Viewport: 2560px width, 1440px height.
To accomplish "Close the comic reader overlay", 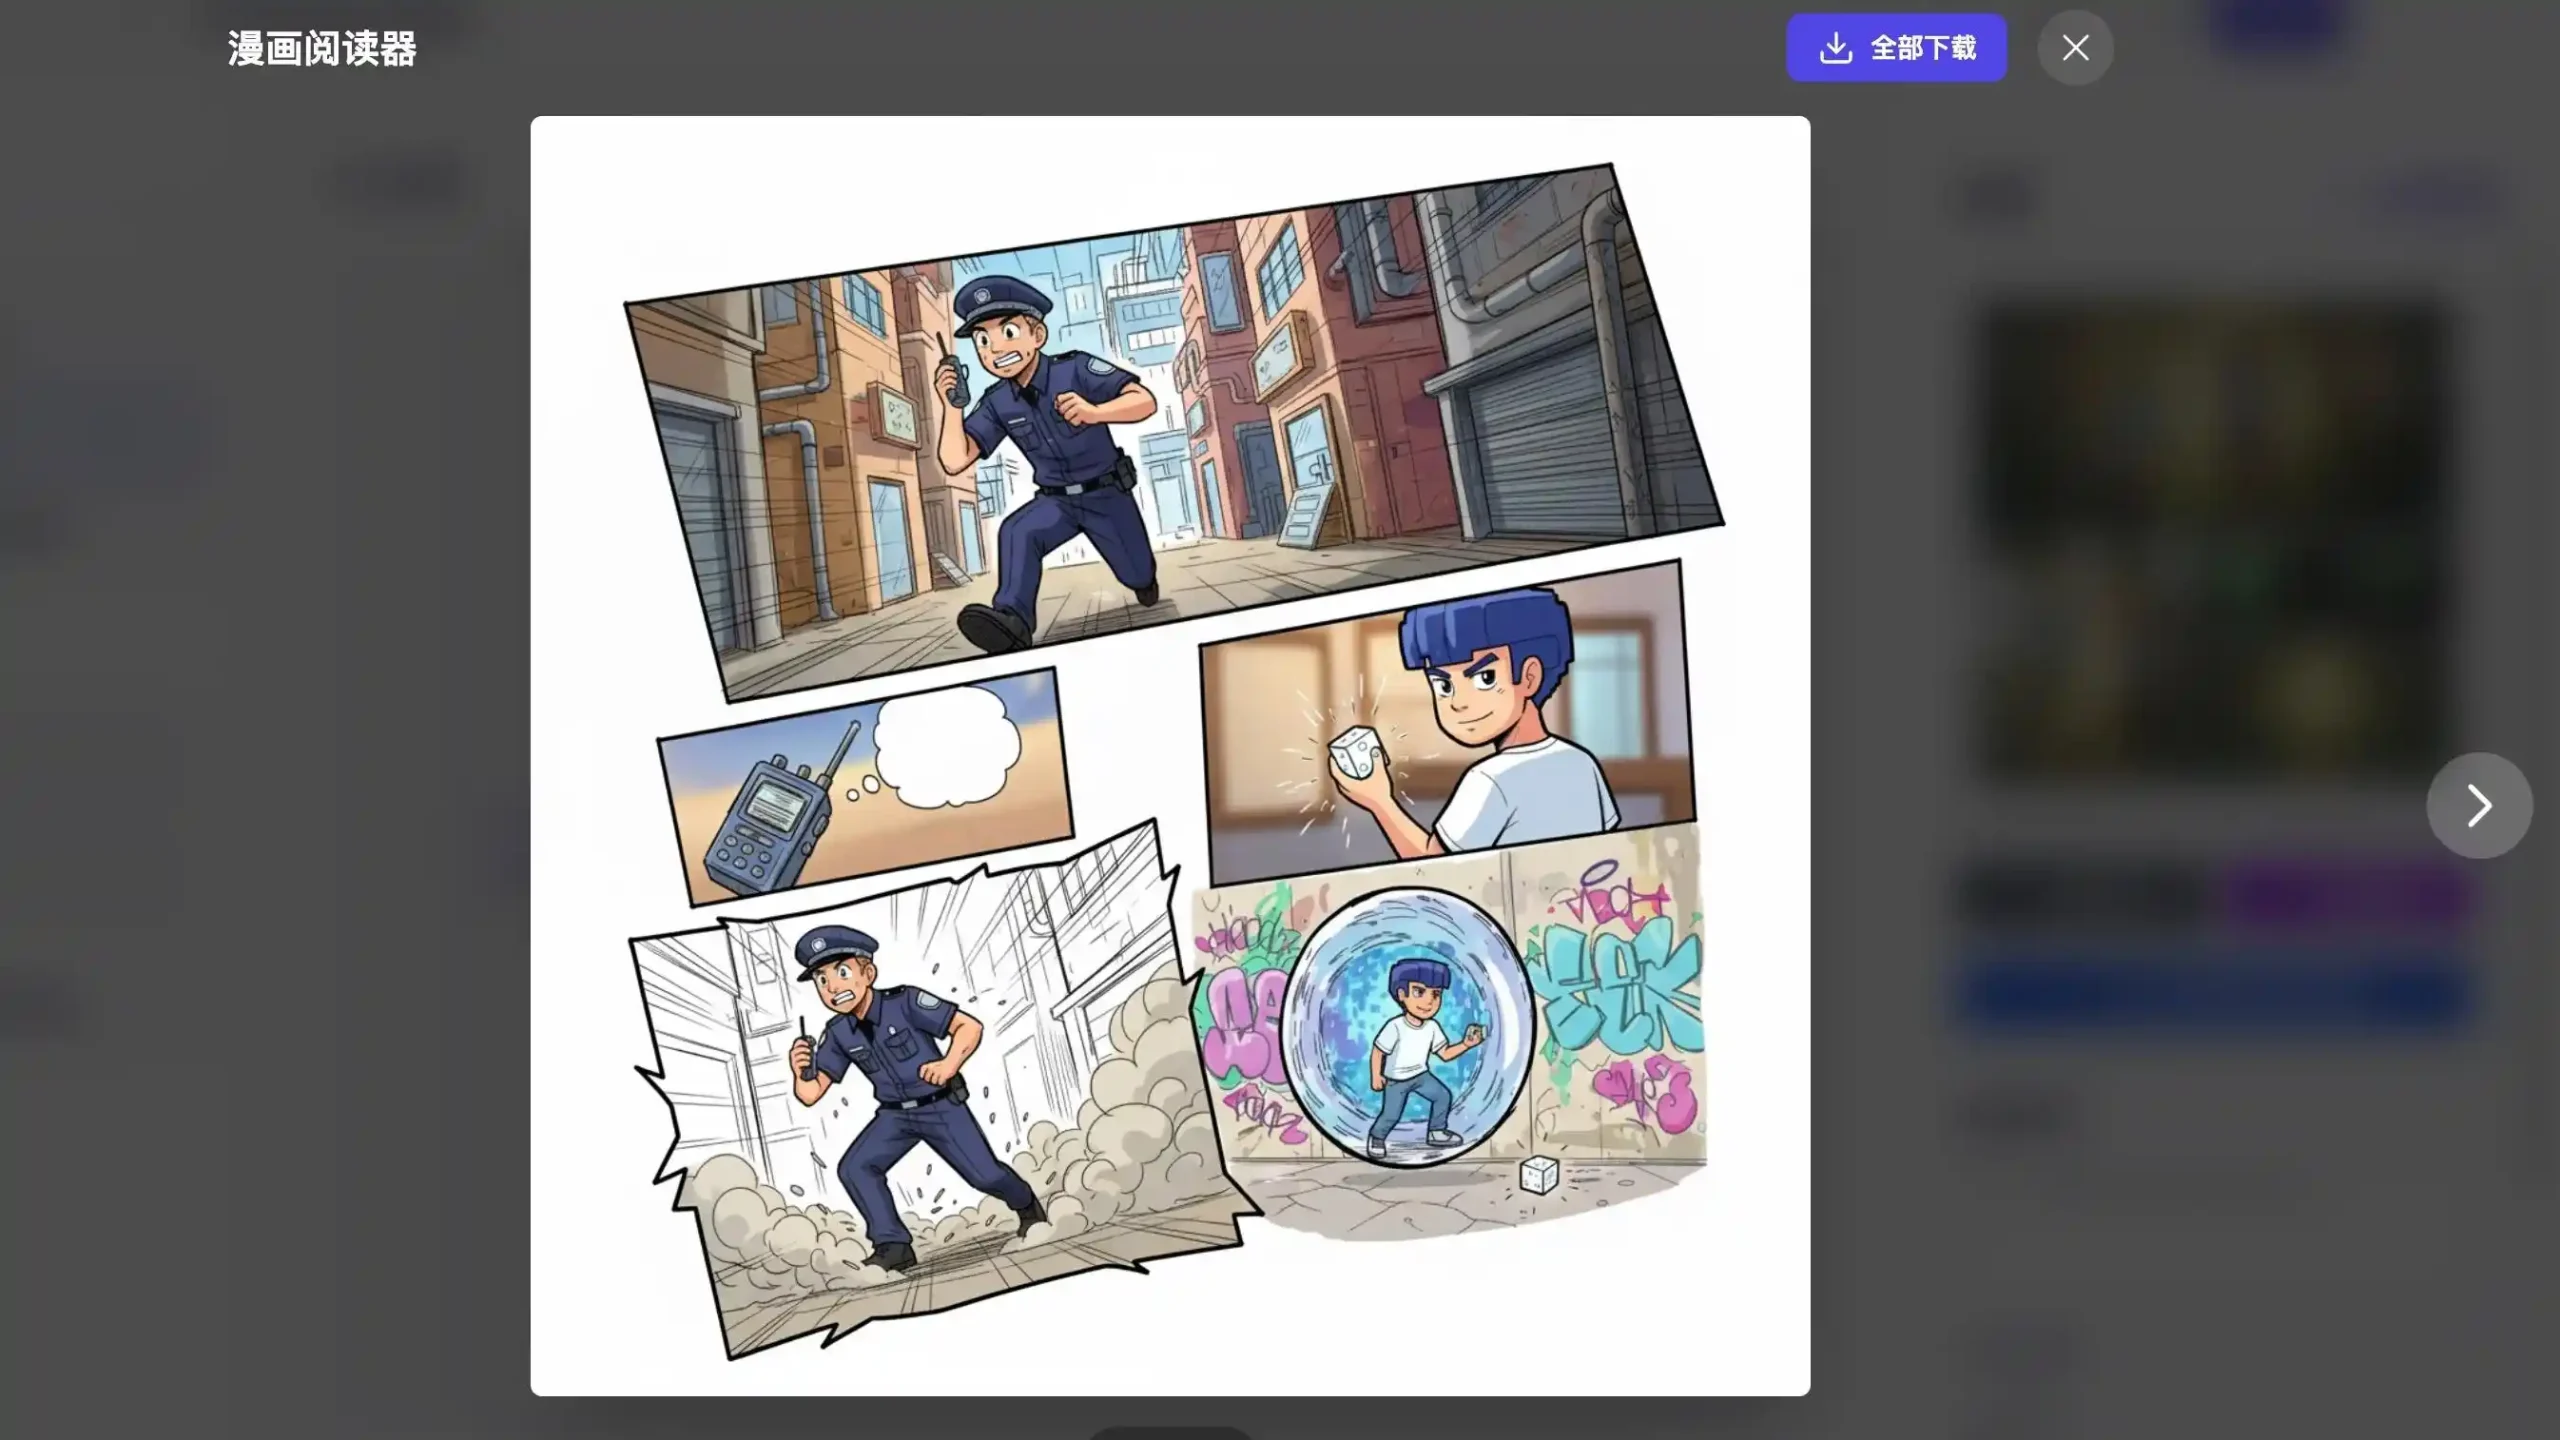I will pos(2075,48).
